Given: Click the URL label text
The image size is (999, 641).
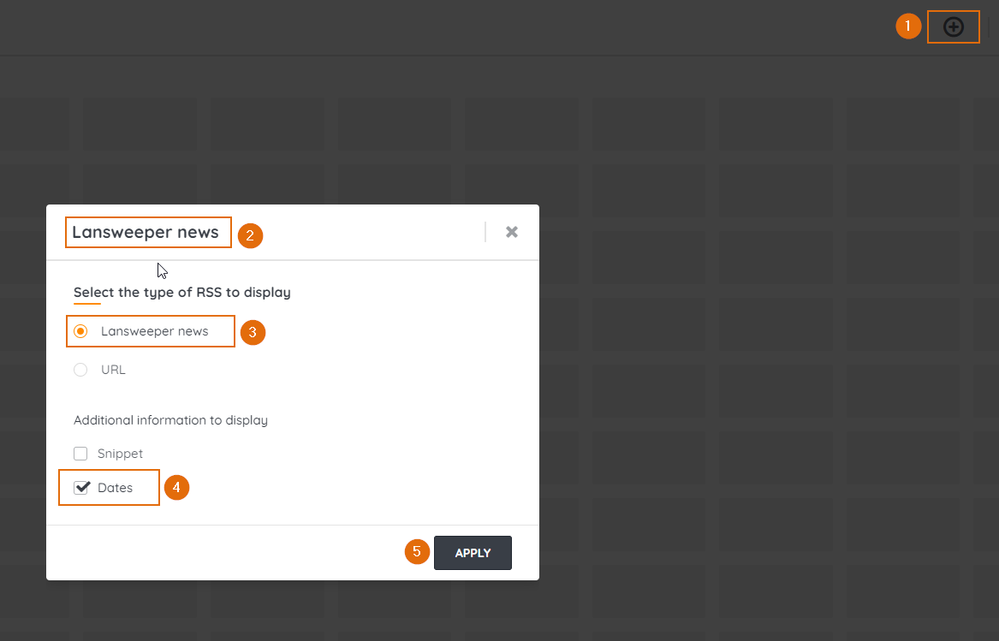Looking at the screenshot, I should [113, 370].
